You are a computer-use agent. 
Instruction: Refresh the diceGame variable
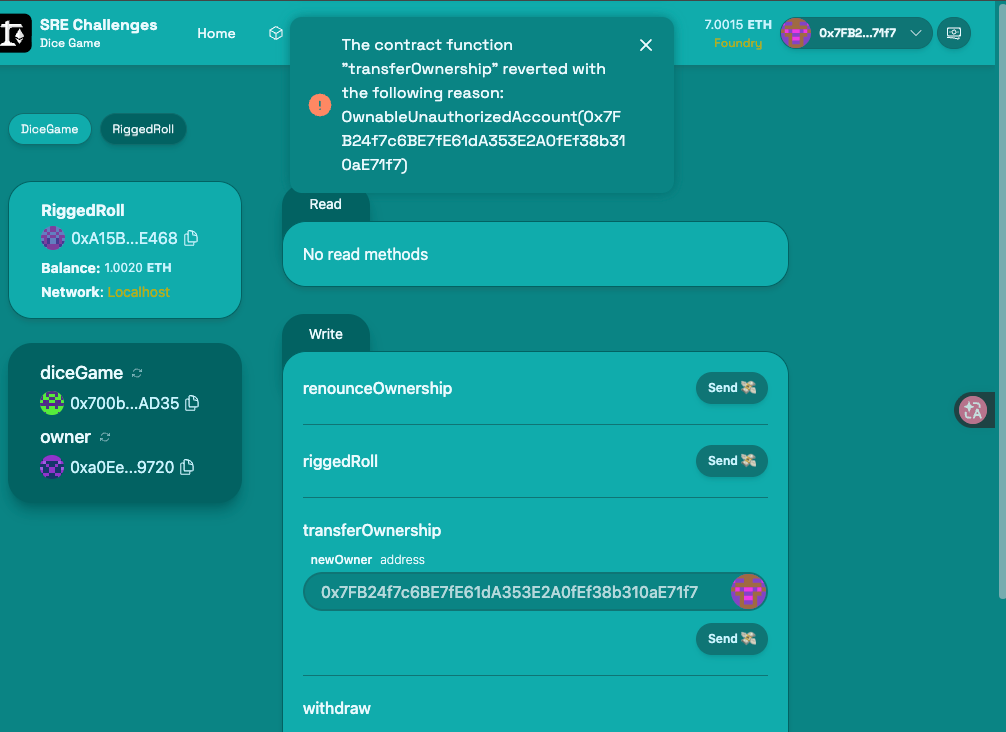coord(137,373)
